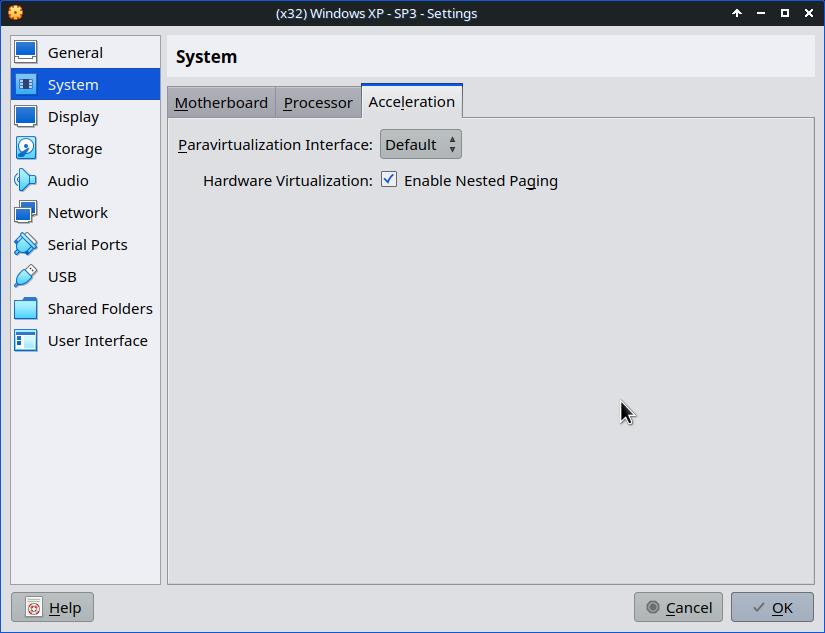825x633 pixels.
Task: Click the "User Interface" label in the sidebar
Action: [x=97, y=341]
